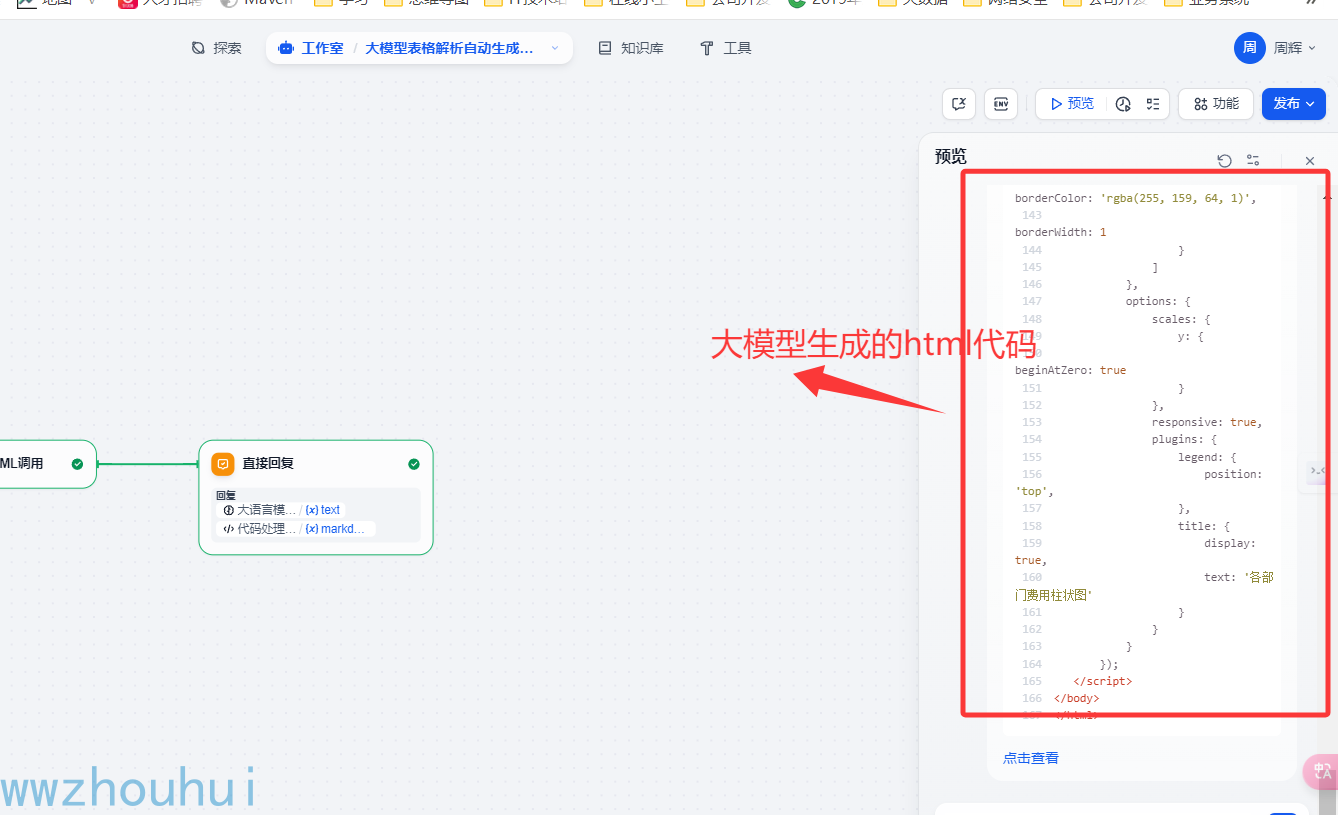1338x815 pixels.
Task: Open run history clock icon
Action: pyautogui.click(x=1123, y=104)
